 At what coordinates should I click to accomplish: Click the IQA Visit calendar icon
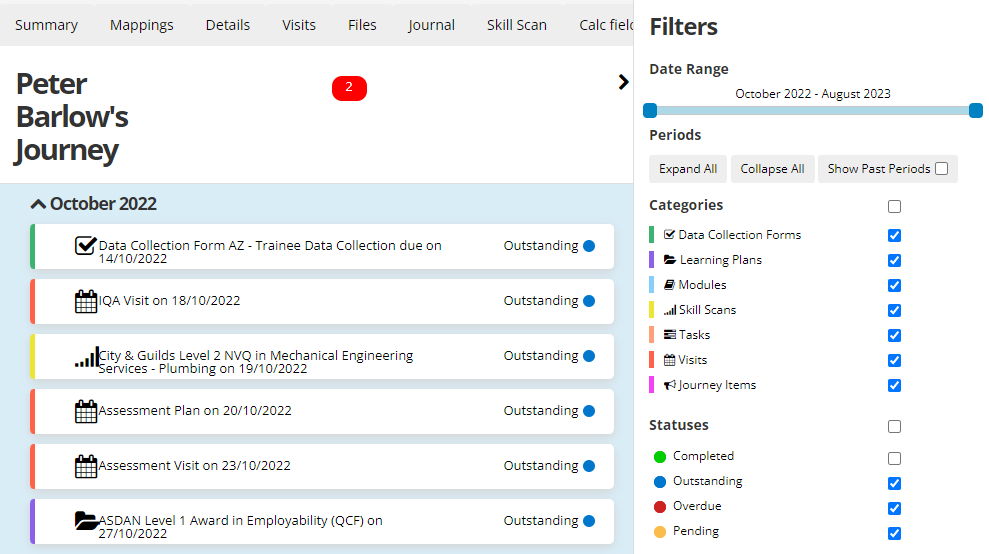point(86,301)
